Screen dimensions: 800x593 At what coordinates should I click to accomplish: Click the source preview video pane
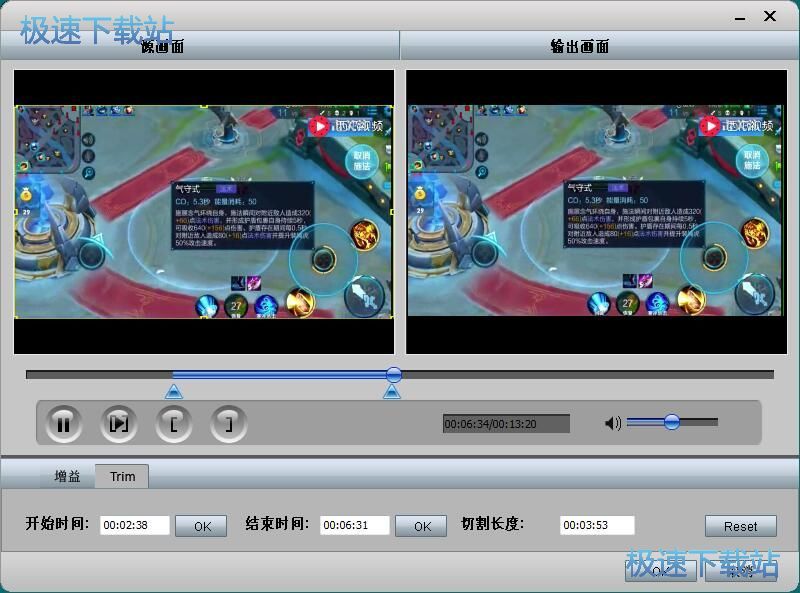(204, 212)
